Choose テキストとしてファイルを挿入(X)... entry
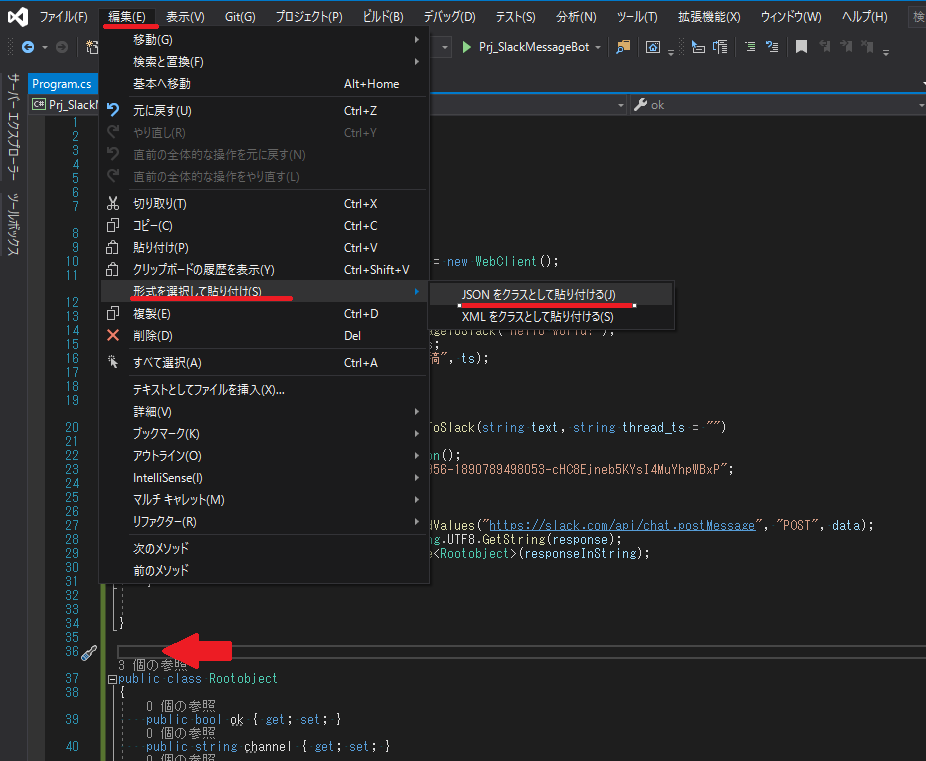The width and height of the screenshot is (926, 761). click(264, 390)
